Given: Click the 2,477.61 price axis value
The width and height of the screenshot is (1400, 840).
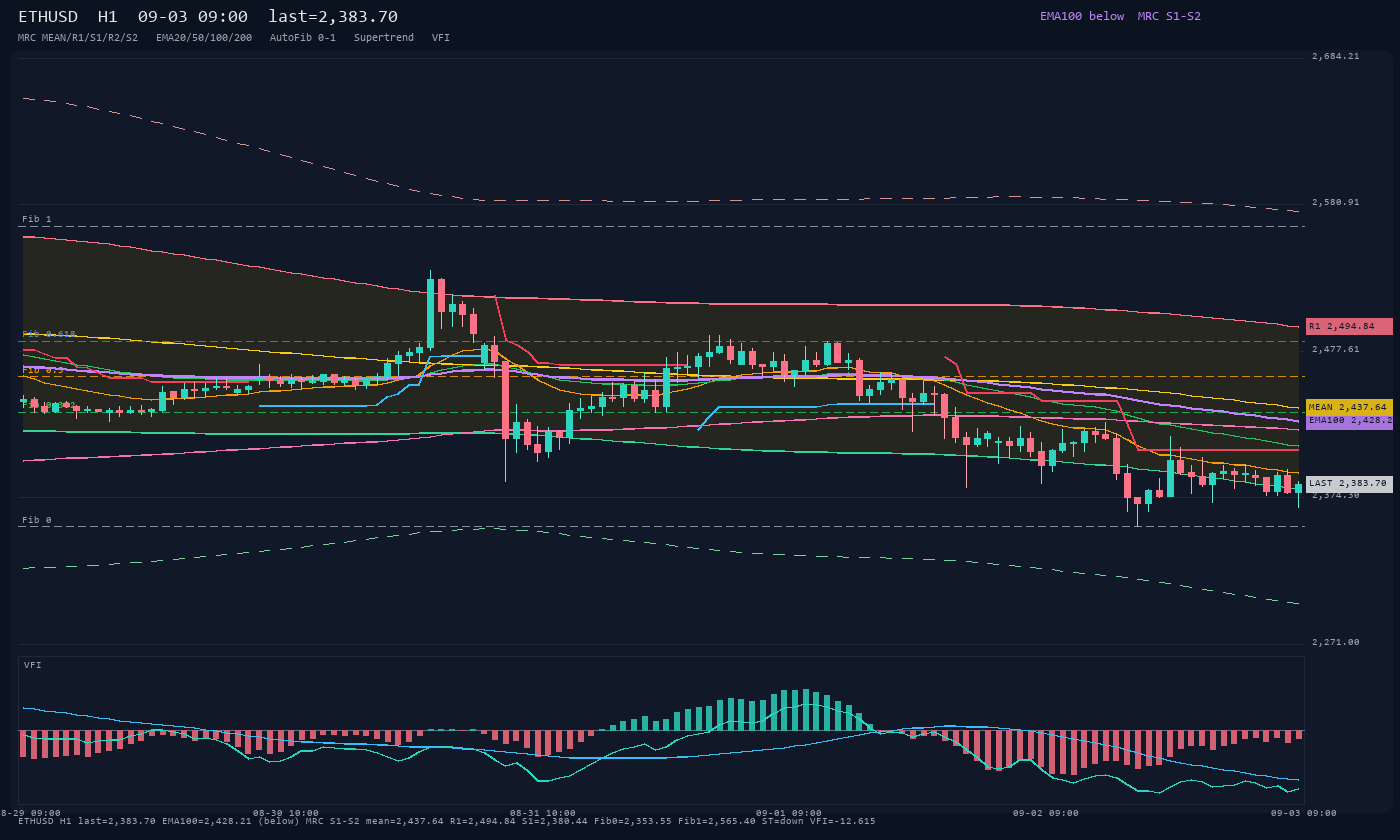Looking at the screenshot, I should coord(1336,349).
